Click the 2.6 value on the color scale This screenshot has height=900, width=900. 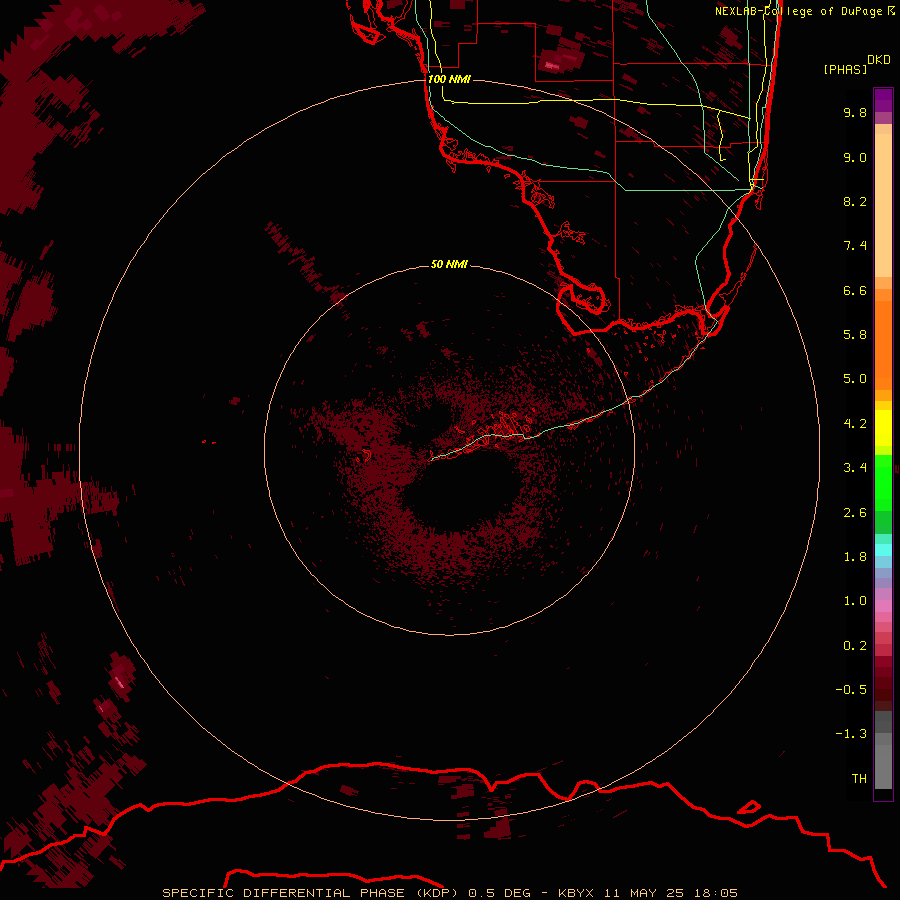(x=855, y=513)
